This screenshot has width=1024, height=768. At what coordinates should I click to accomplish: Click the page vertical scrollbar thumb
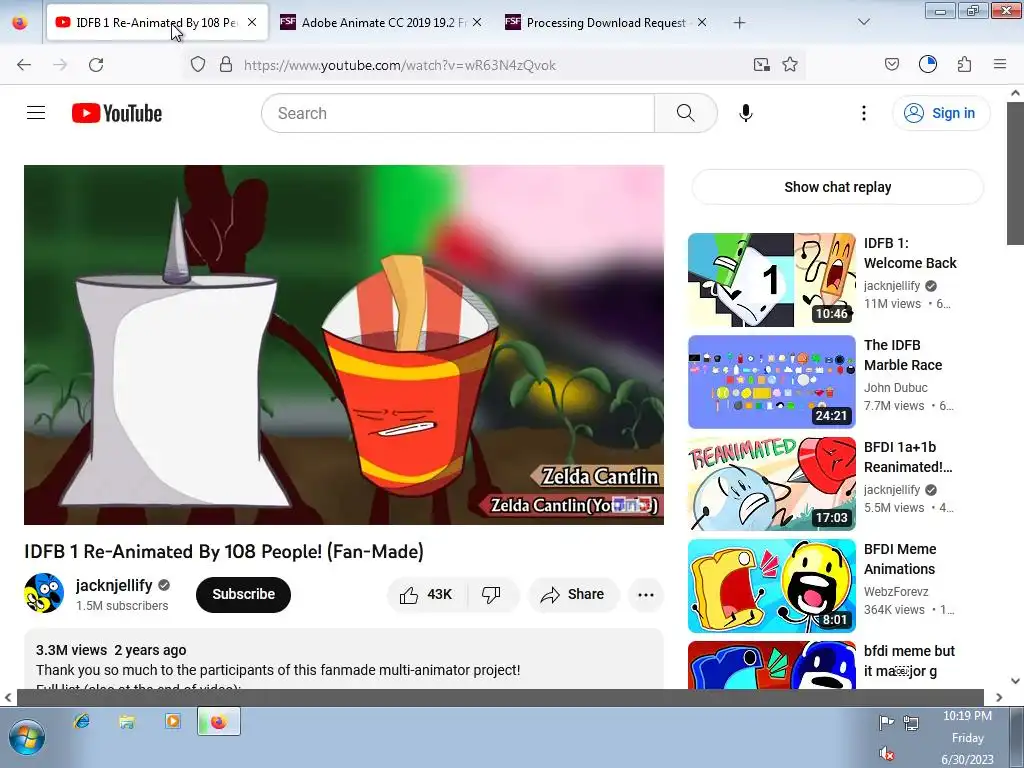coord(1015,173)
